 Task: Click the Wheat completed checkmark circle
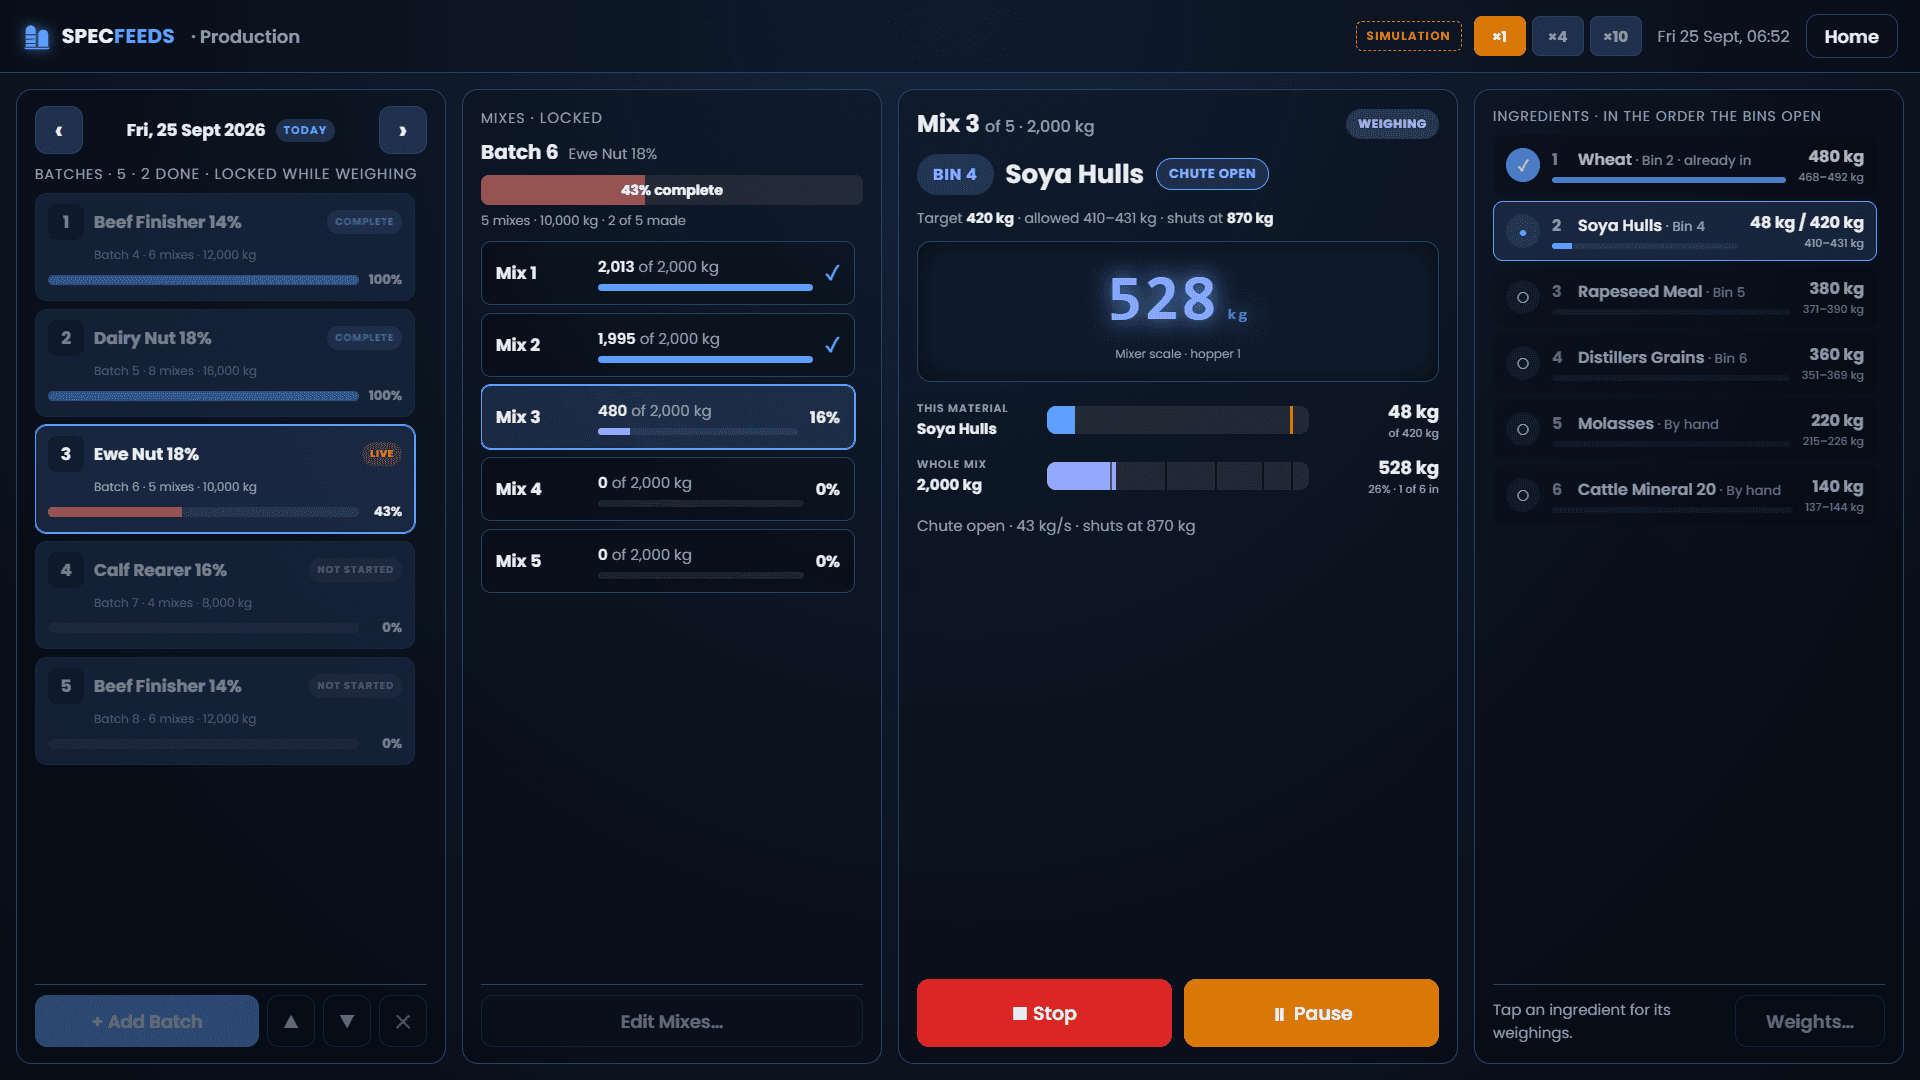pyautogui.click(x=1523, y=165)
